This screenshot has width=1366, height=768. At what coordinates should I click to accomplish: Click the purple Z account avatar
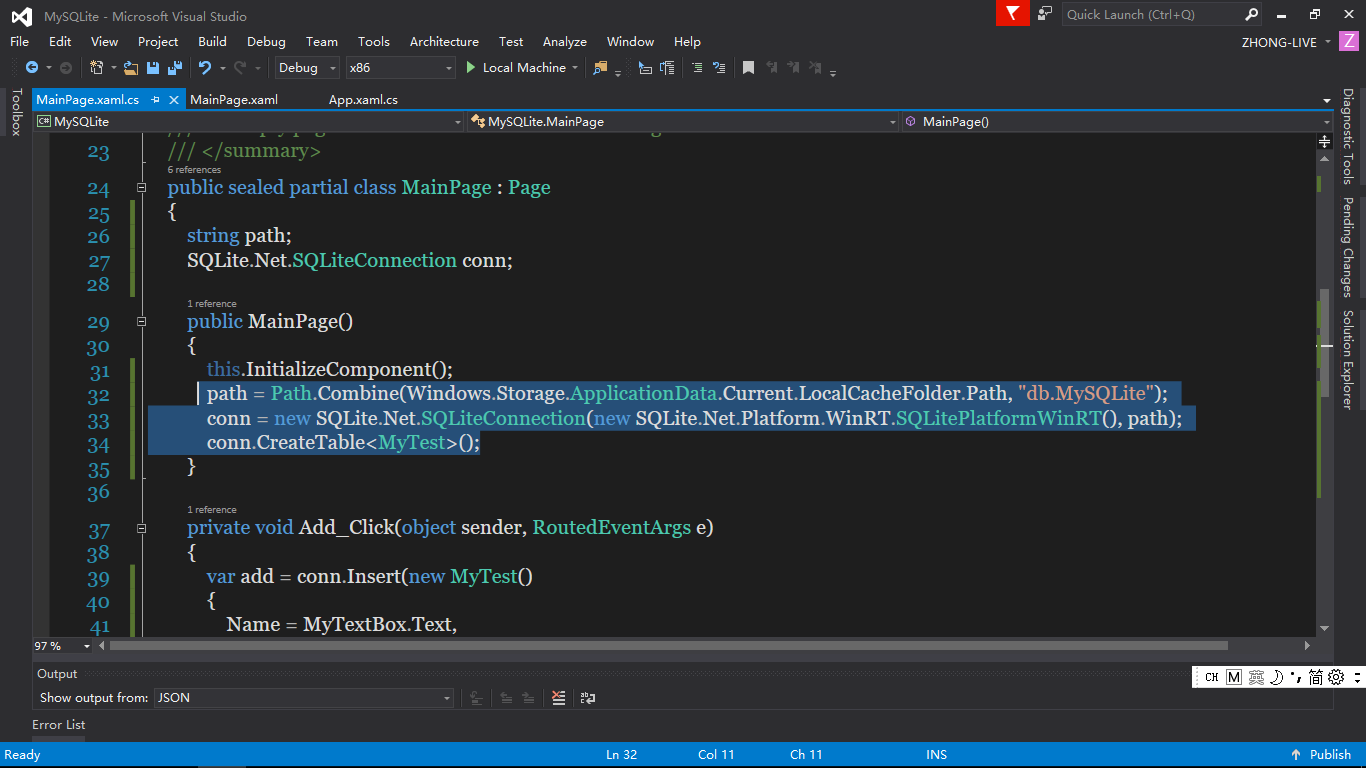(x=1350, y=42)
